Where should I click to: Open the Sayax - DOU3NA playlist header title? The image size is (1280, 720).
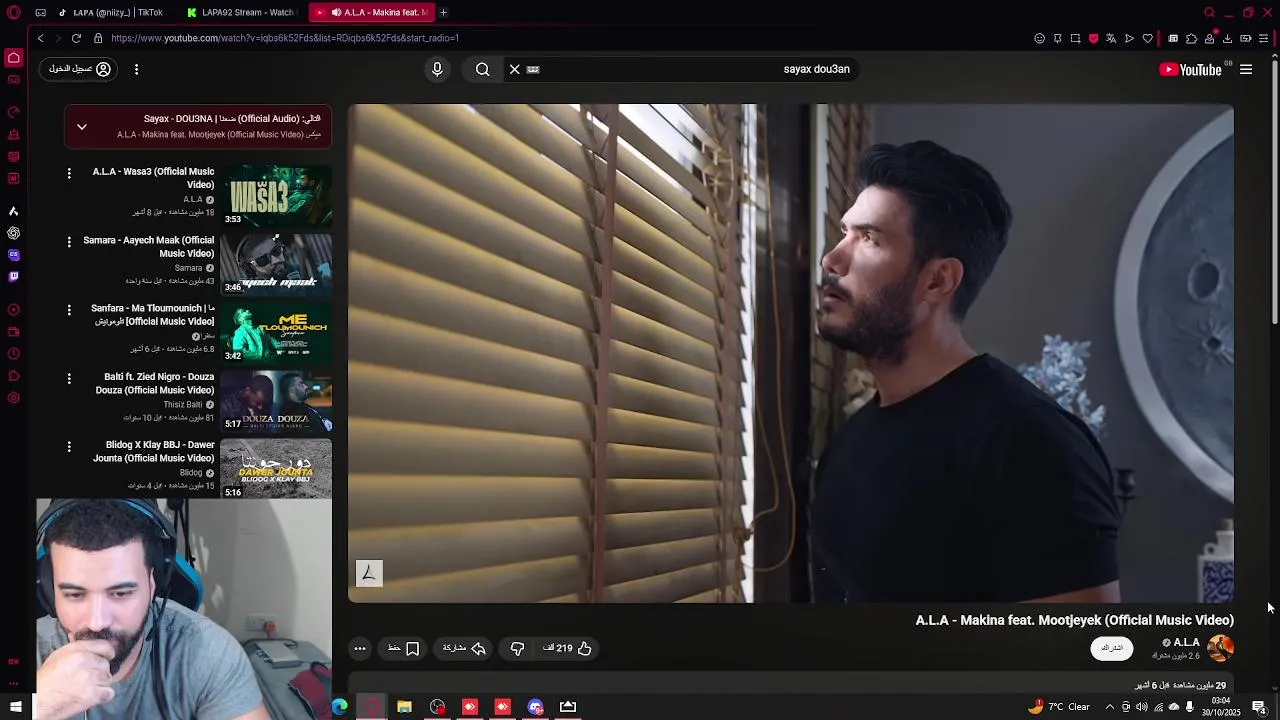click(232, 118)
